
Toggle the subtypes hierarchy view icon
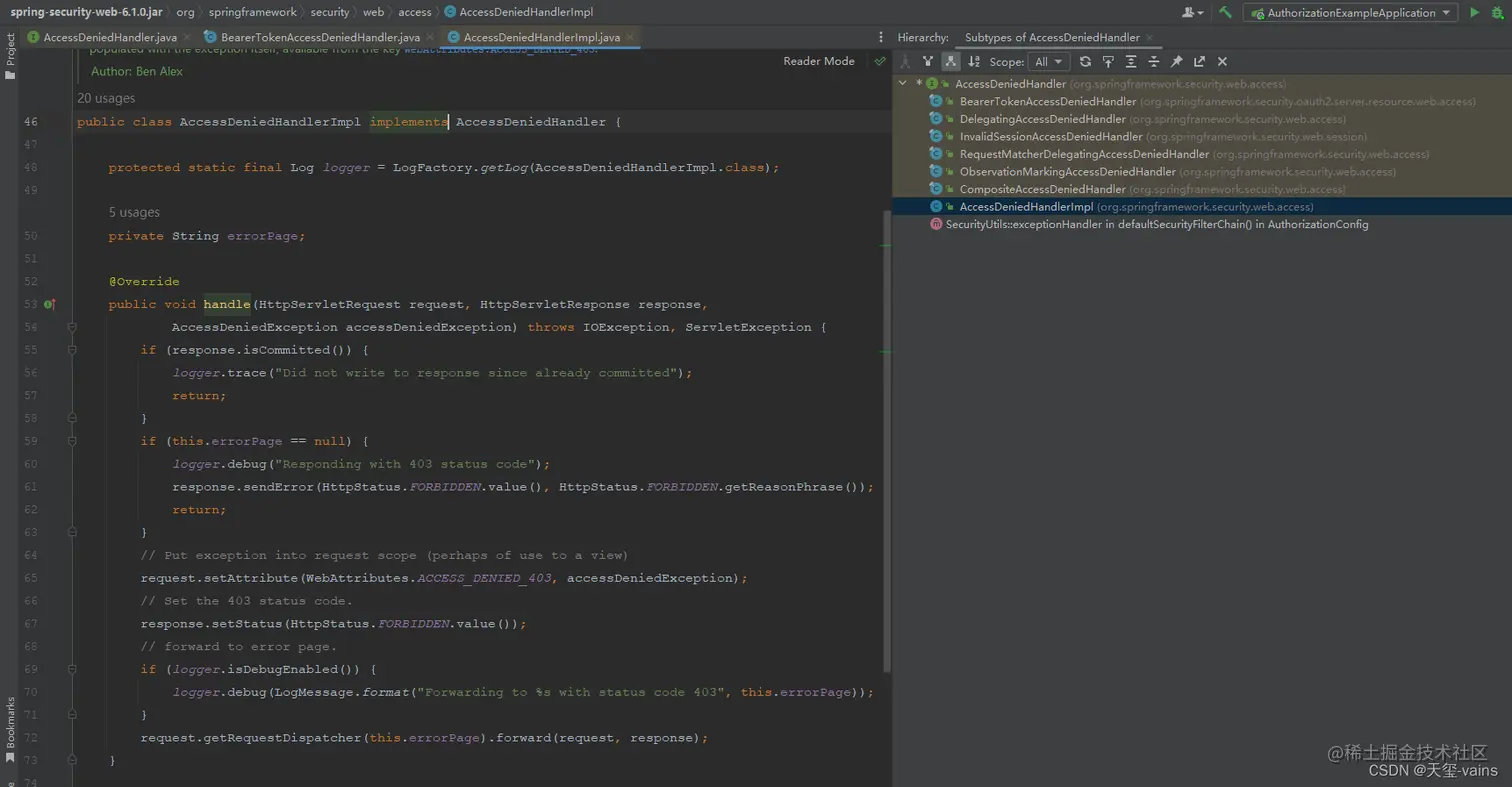(951, 61)
